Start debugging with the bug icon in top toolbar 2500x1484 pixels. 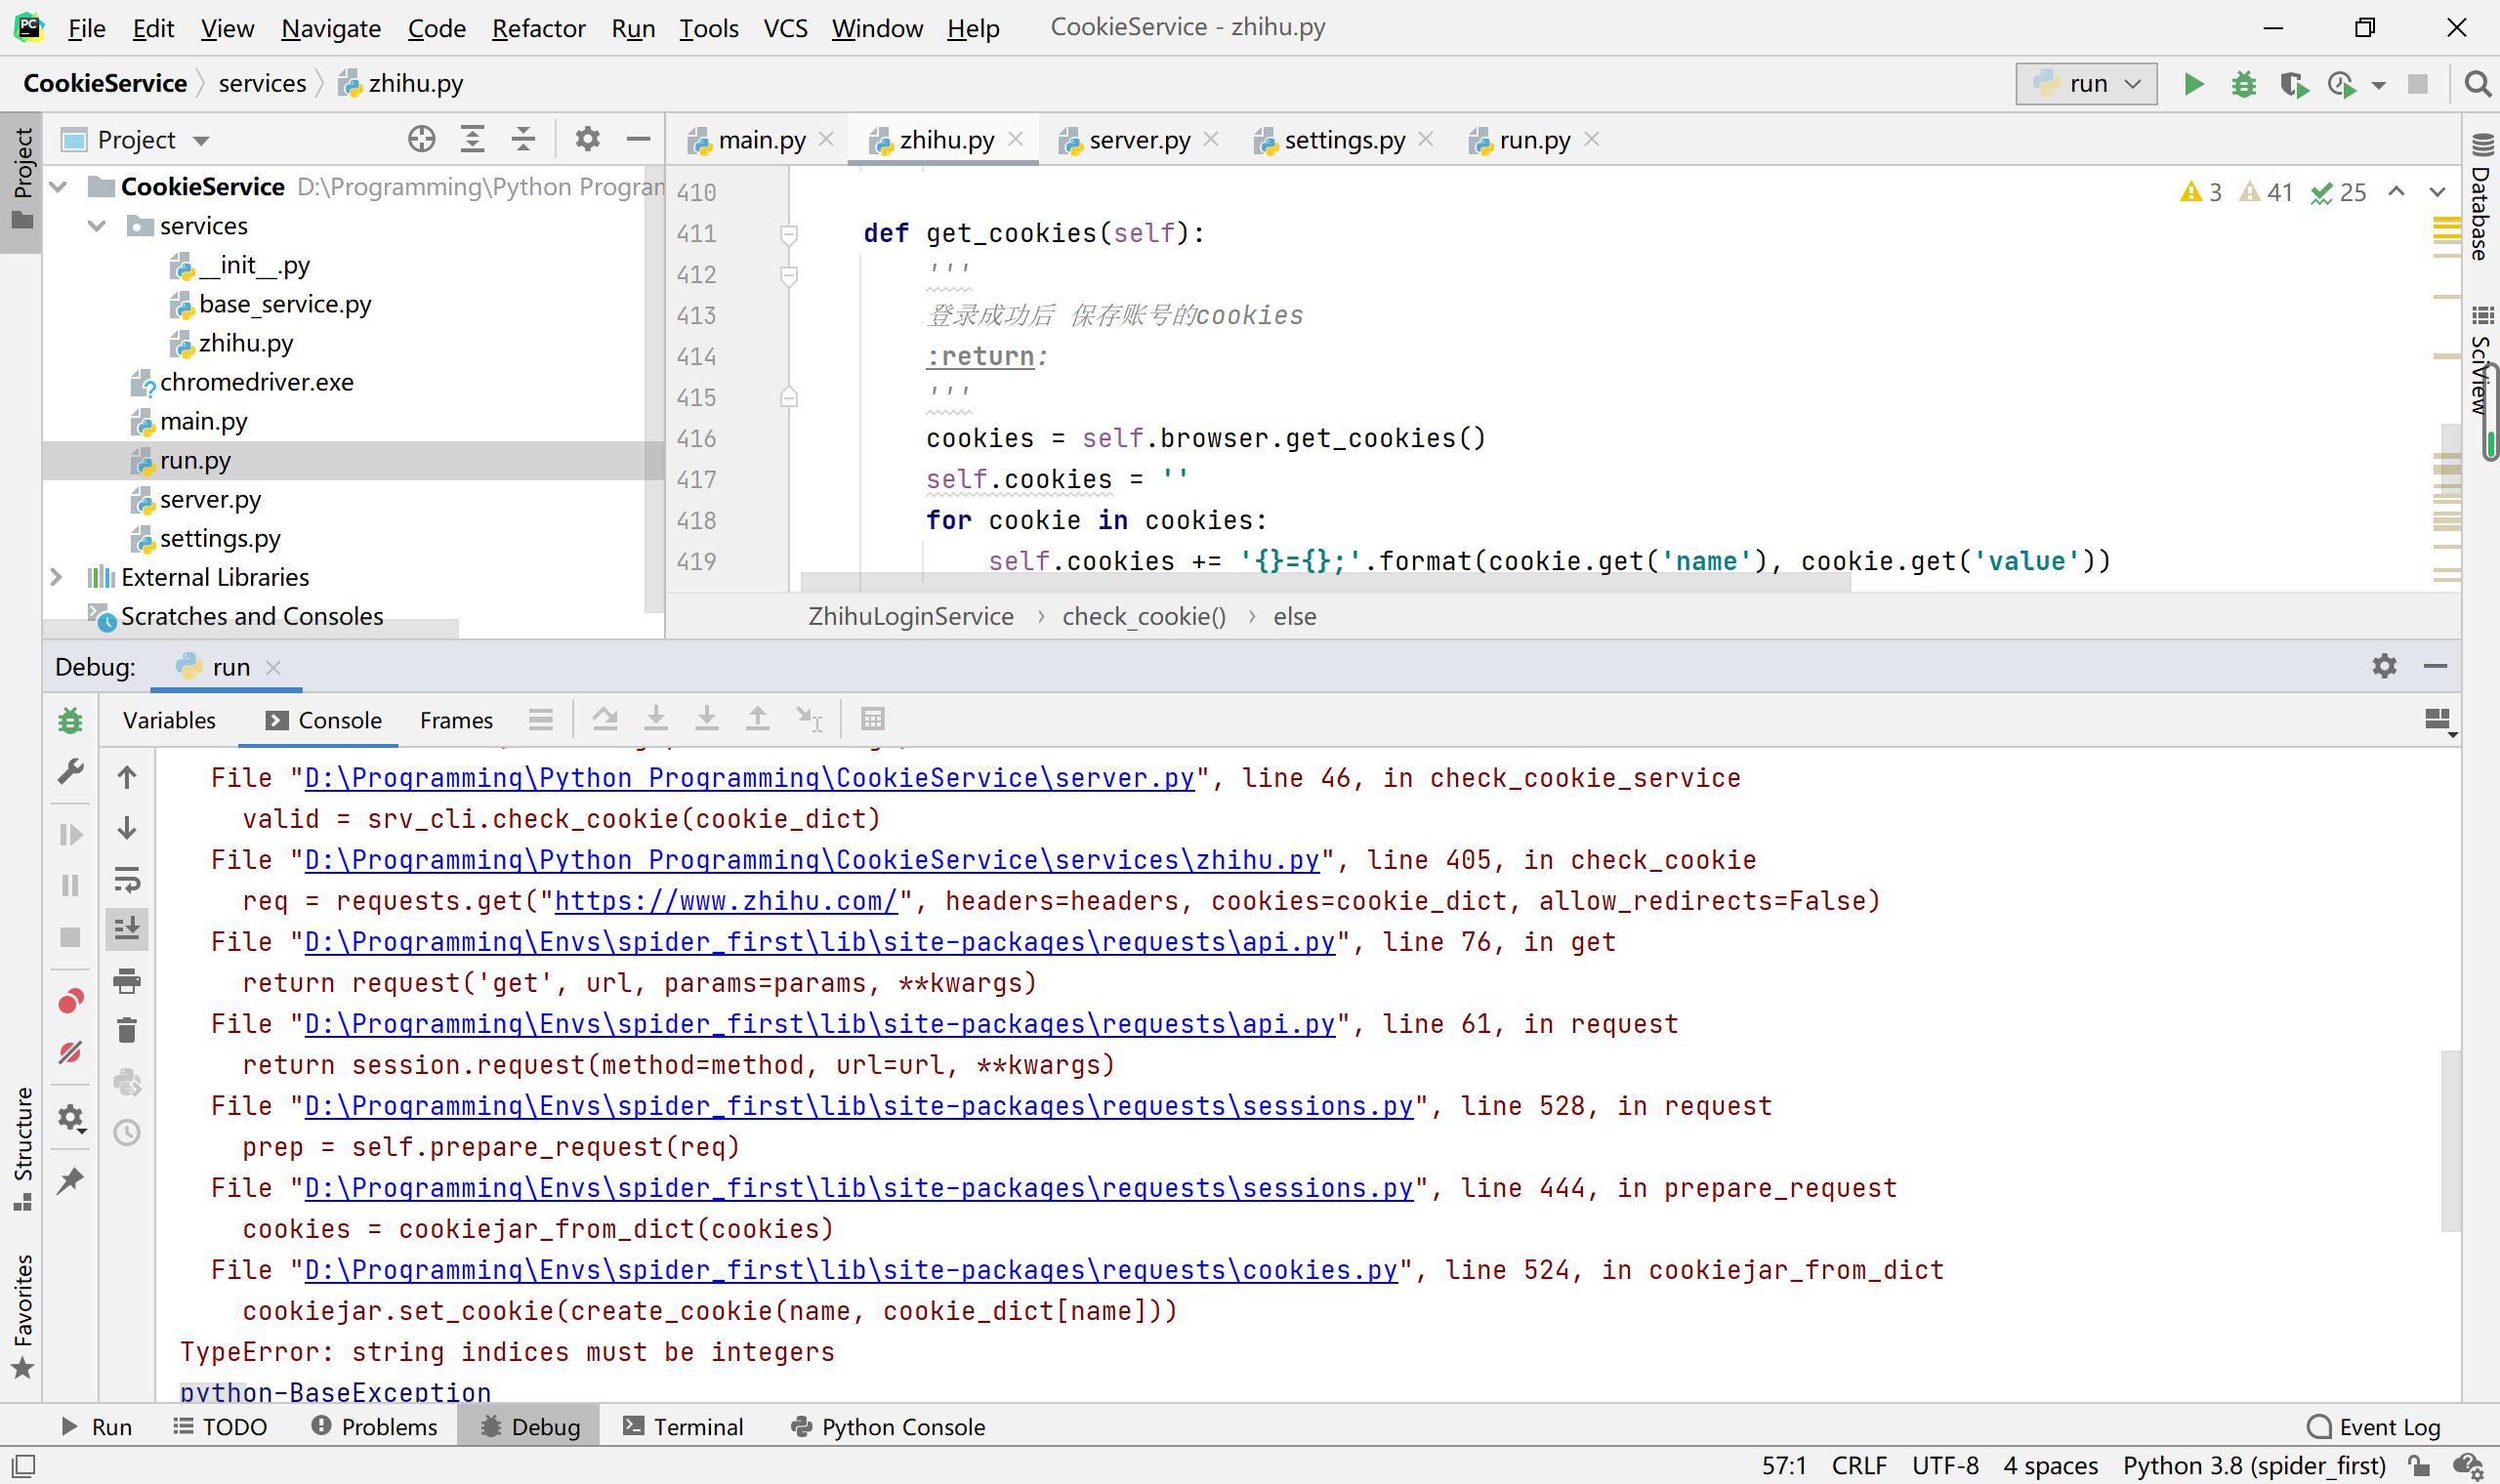(x=2244, y=84)
